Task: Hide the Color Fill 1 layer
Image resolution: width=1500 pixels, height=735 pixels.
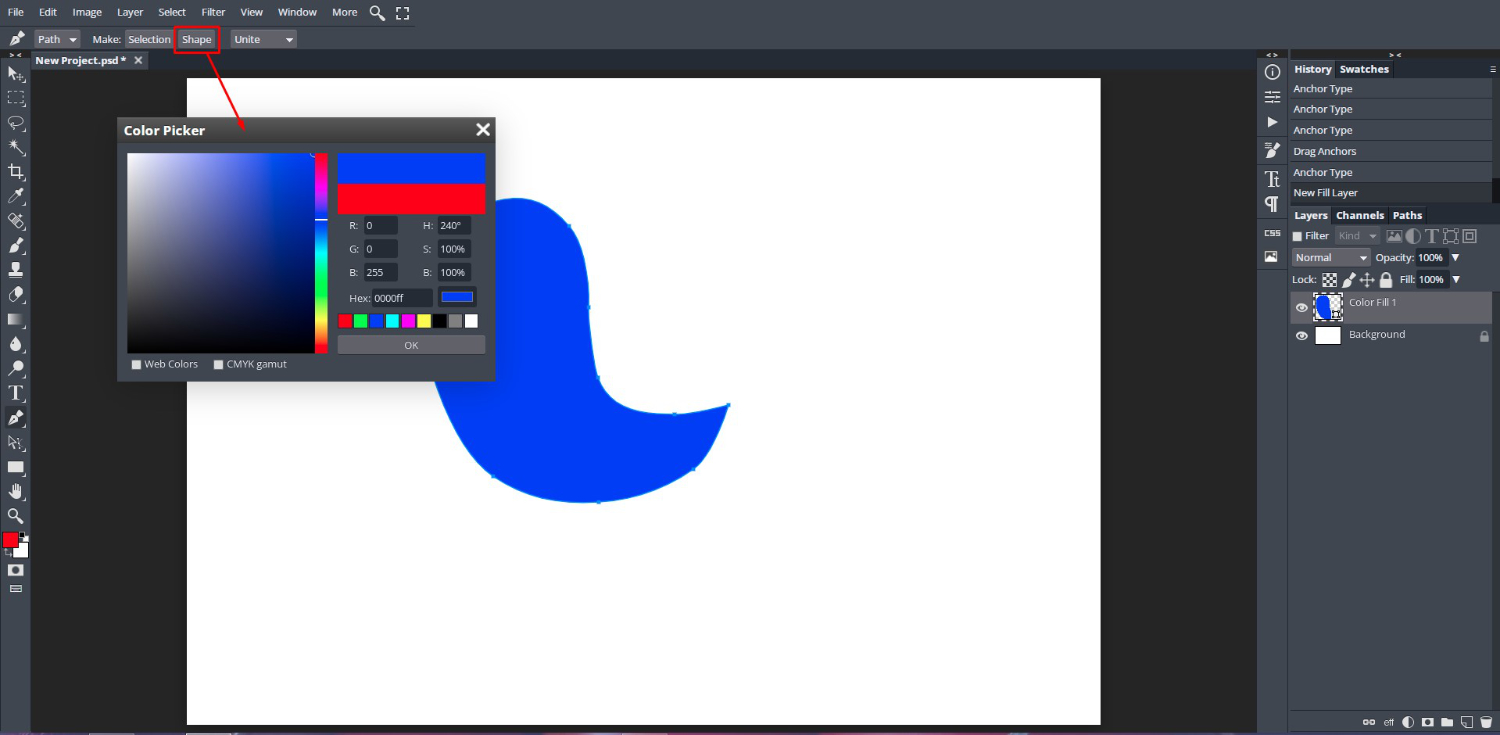Action: click(1302, 307)
